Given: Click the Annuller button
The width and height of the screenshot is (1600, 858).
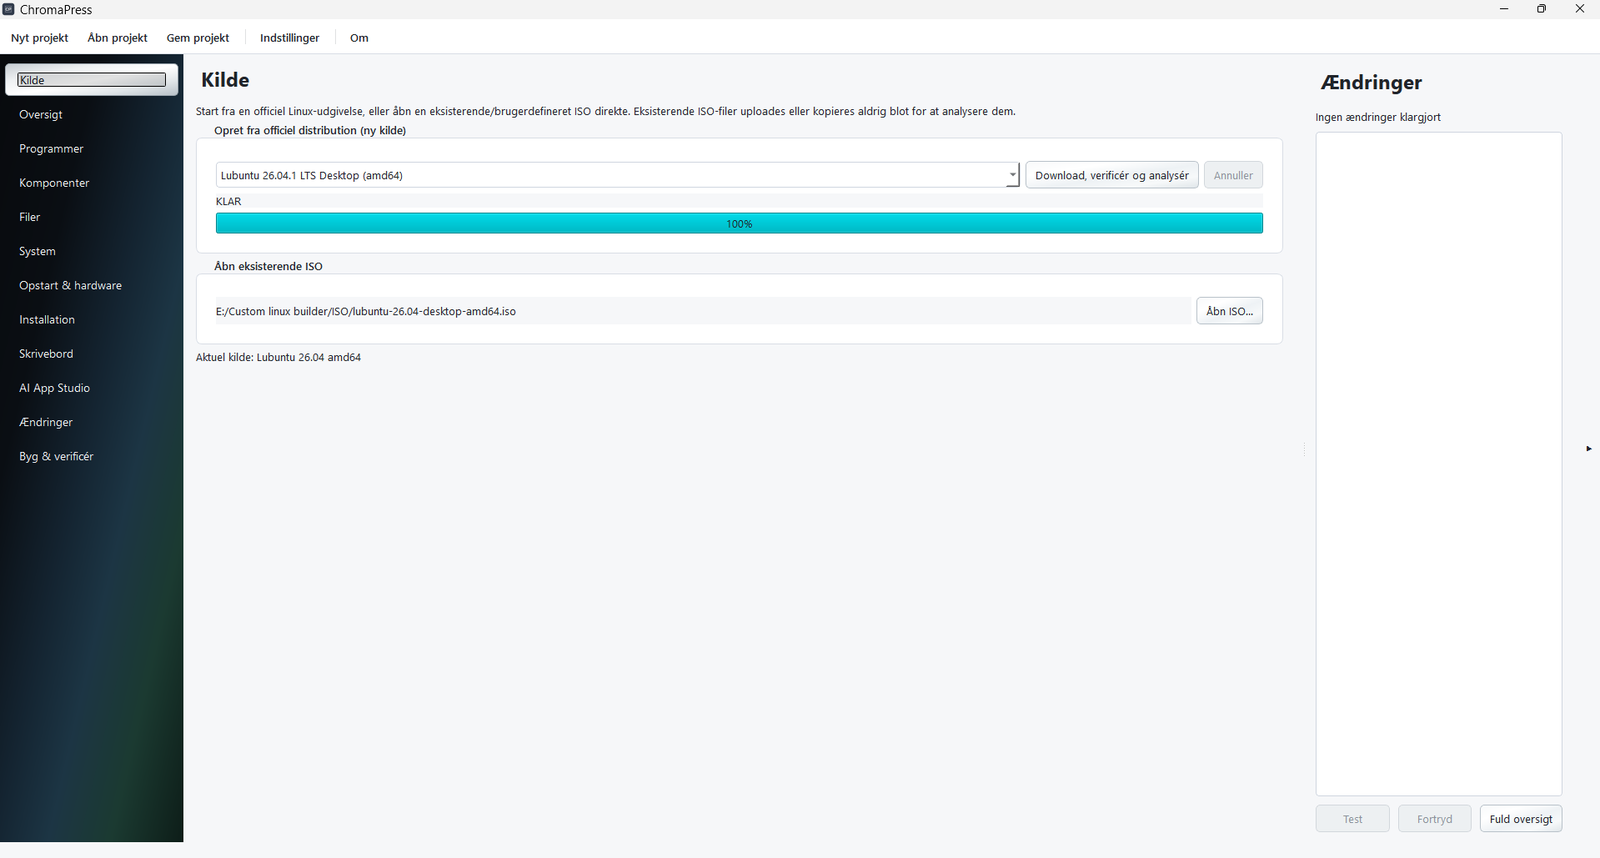Looking at the screenshot, I should coord(1233,175).
